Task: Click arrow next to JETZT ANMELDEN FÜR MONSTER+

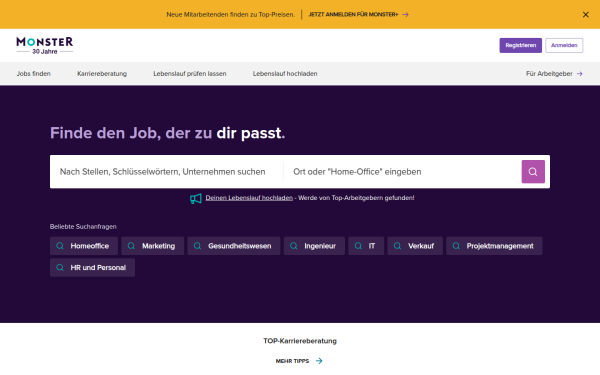Action: tap(406, 15)
